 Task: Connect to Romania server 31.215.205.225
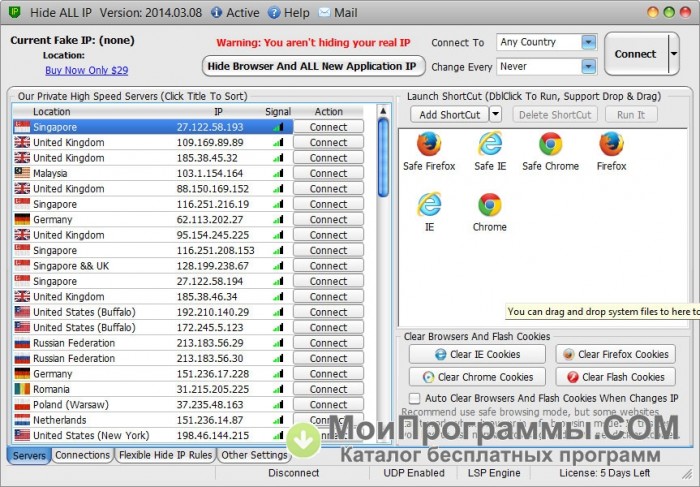click(x=328, y=389)
